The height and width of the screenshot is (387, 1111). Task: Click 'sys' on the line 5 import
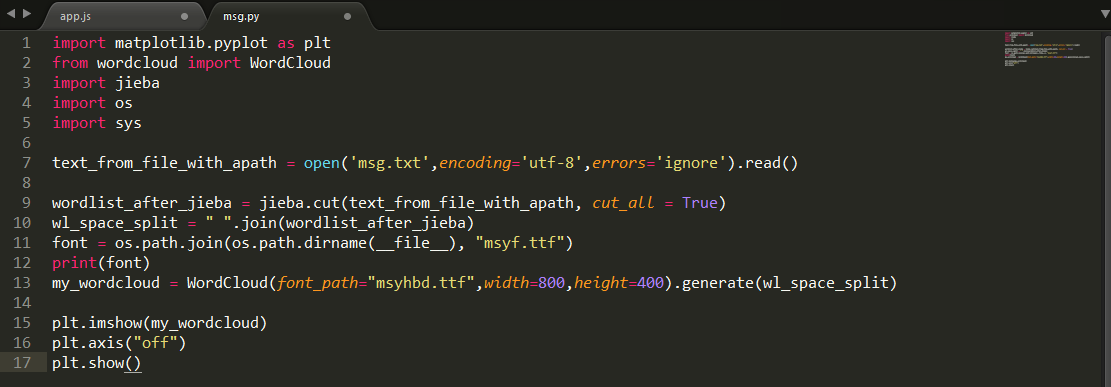[128, 123]
